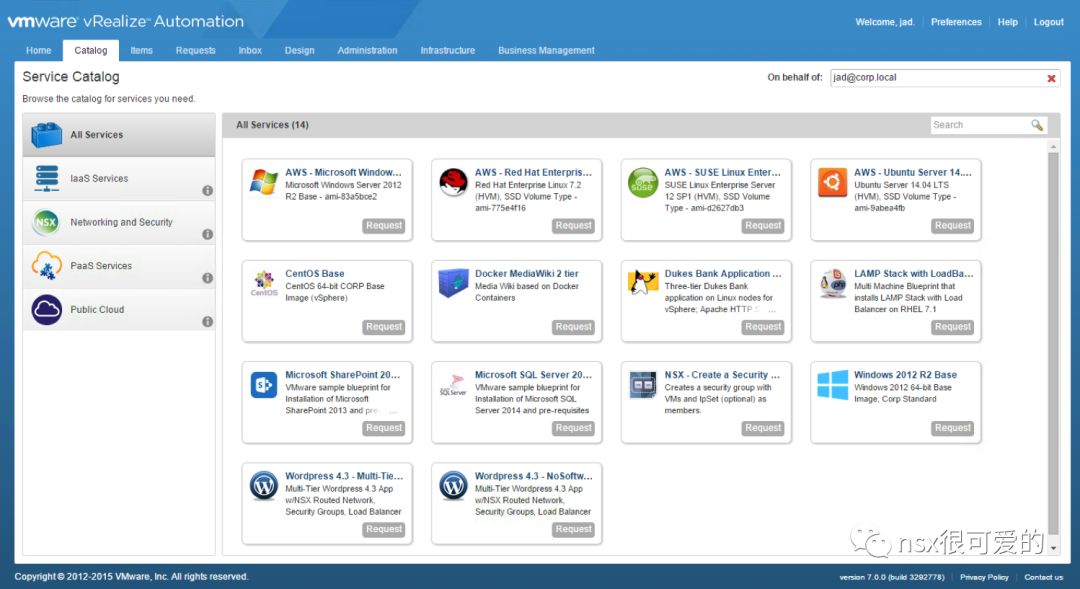The height and width of the screenshot is (589, 1080).
Task: Click the Windows 2012 R2 Base logo
Action: [x=832, y=384]
